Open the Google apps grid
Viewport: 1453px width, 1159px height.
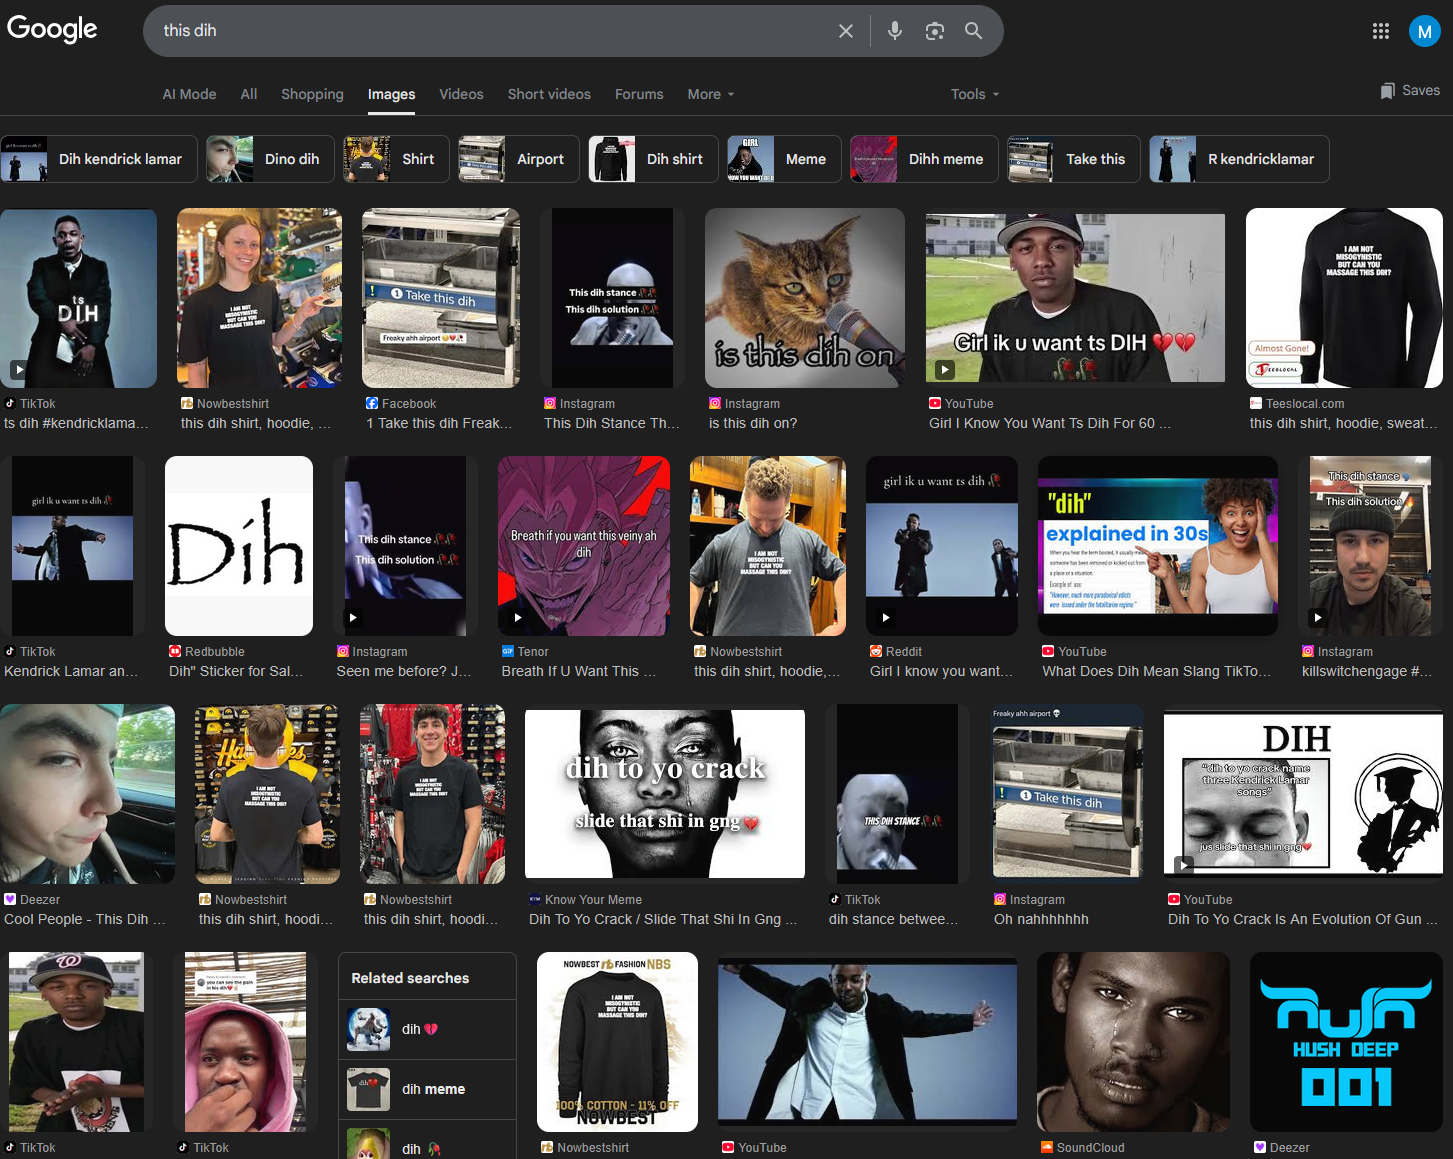tap(1381, 31)
